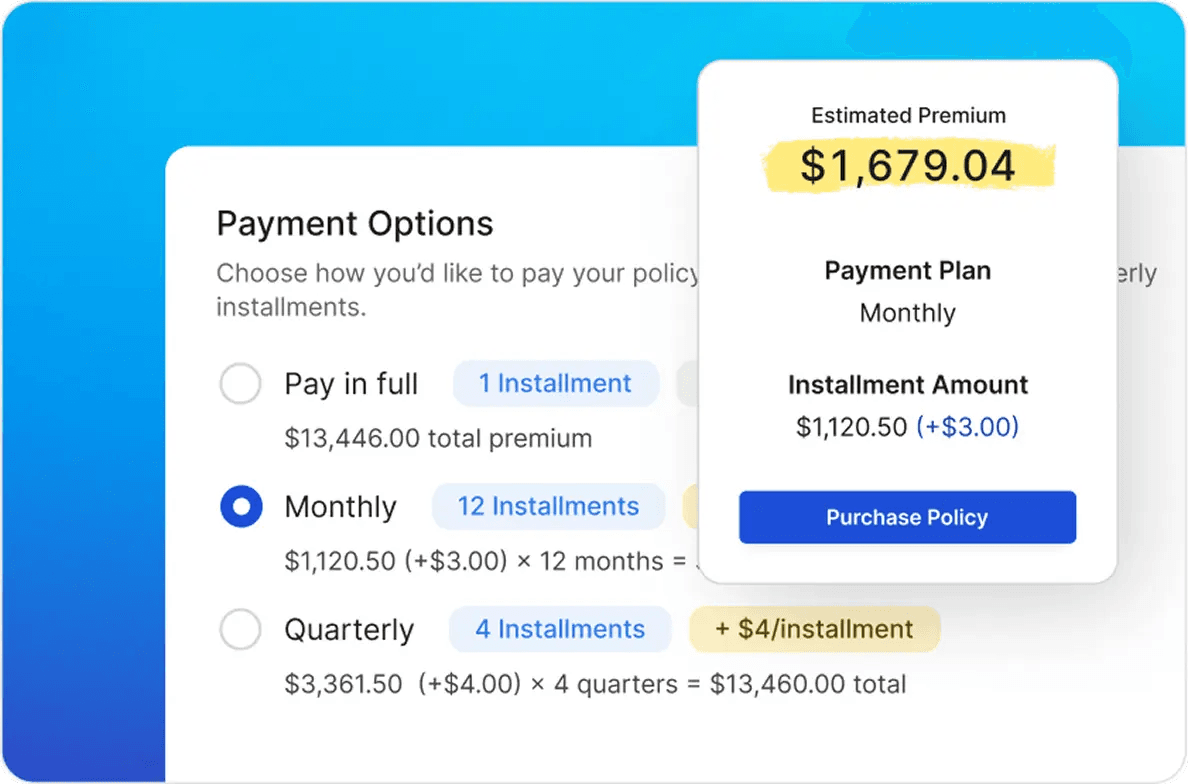The width and height of the screenshot is (1188, 784).
Task: Click the 1 Installment badge
Action: click(555, 384)
